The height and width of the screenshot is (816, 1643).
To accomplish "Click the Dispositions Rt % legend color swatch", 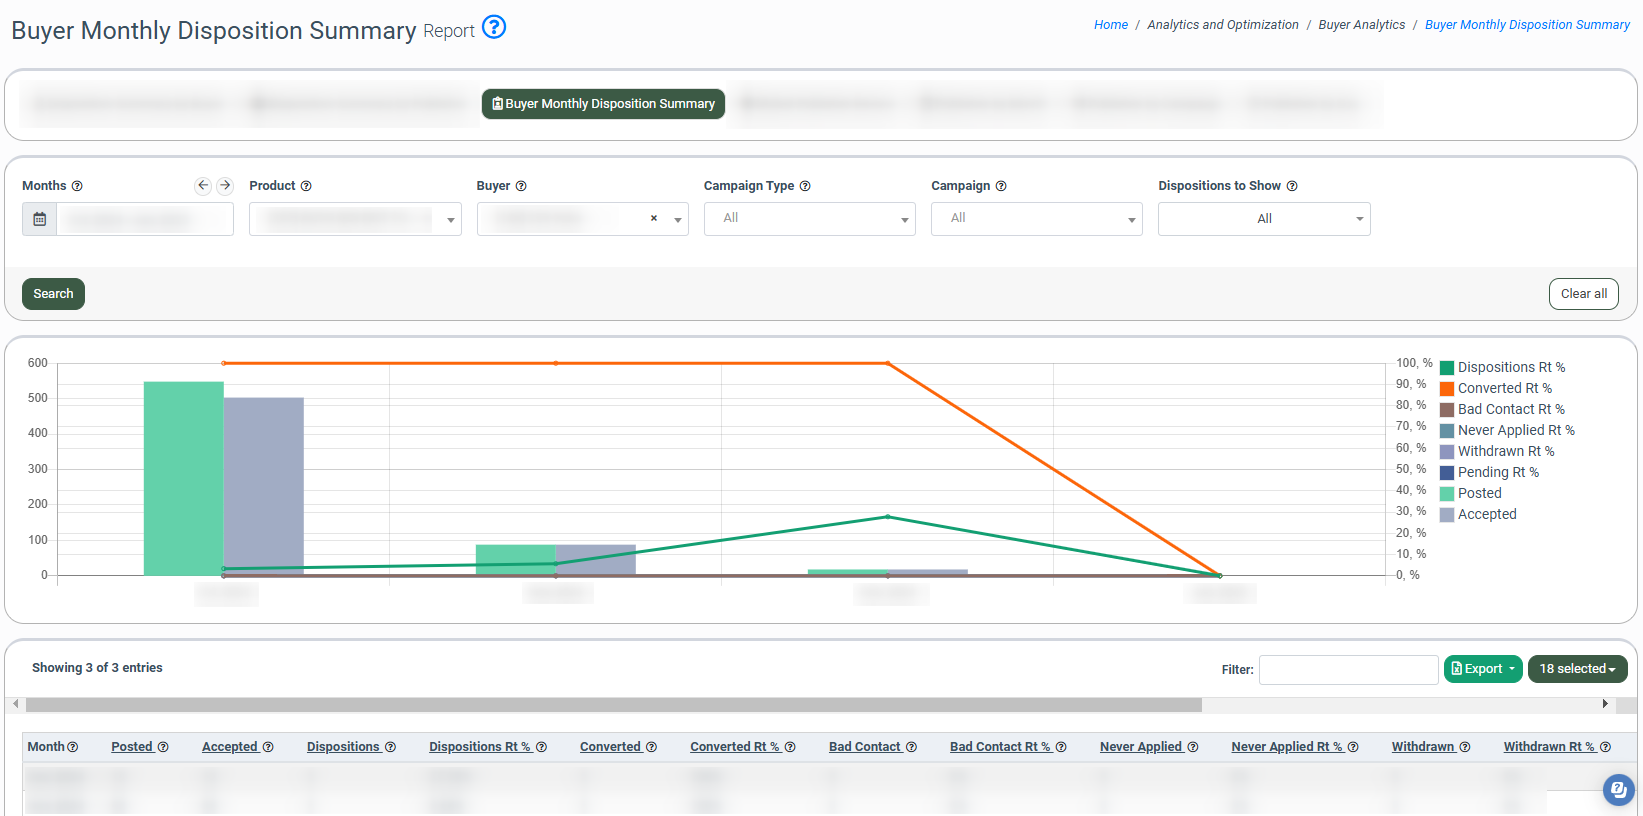I will coord(1447,368).
